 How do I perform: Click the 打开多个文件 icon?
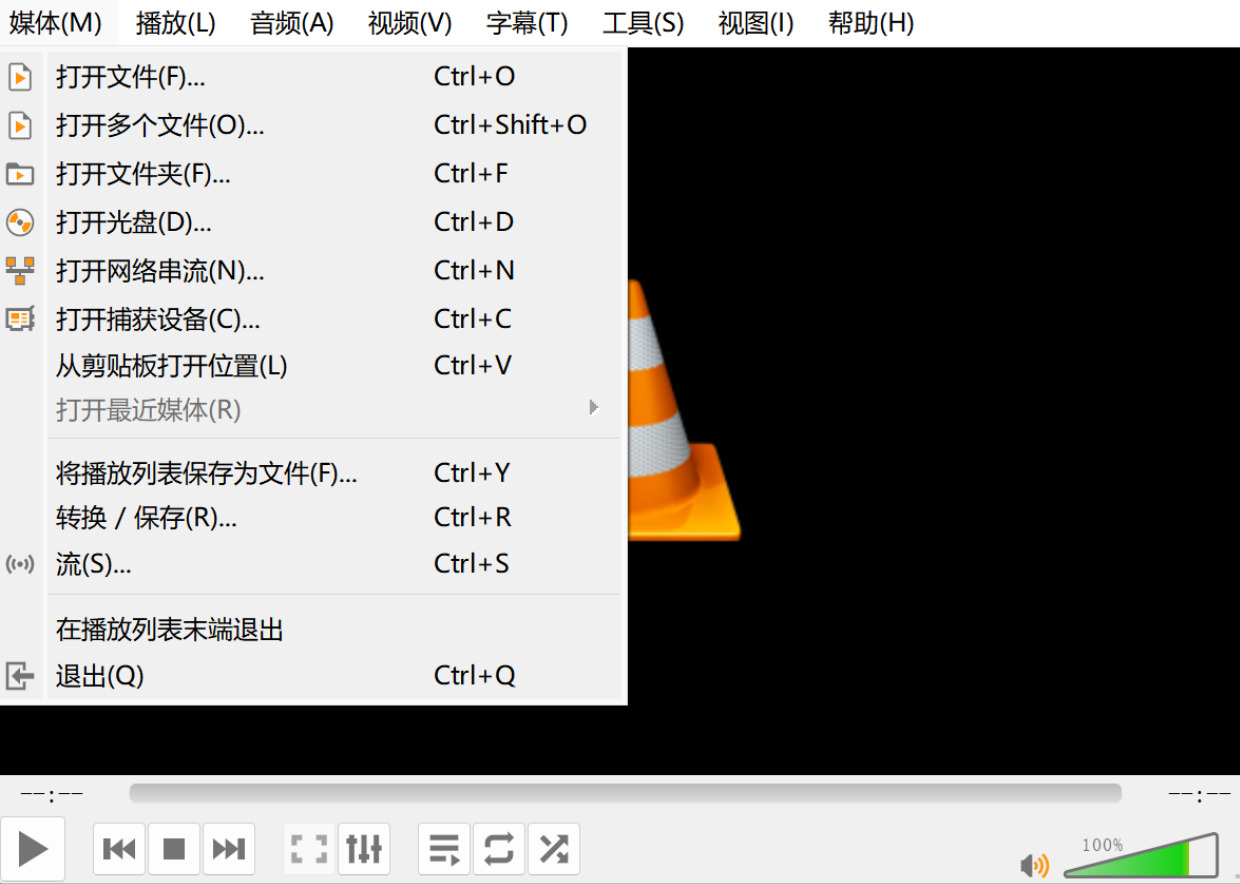tap(20, 126)
